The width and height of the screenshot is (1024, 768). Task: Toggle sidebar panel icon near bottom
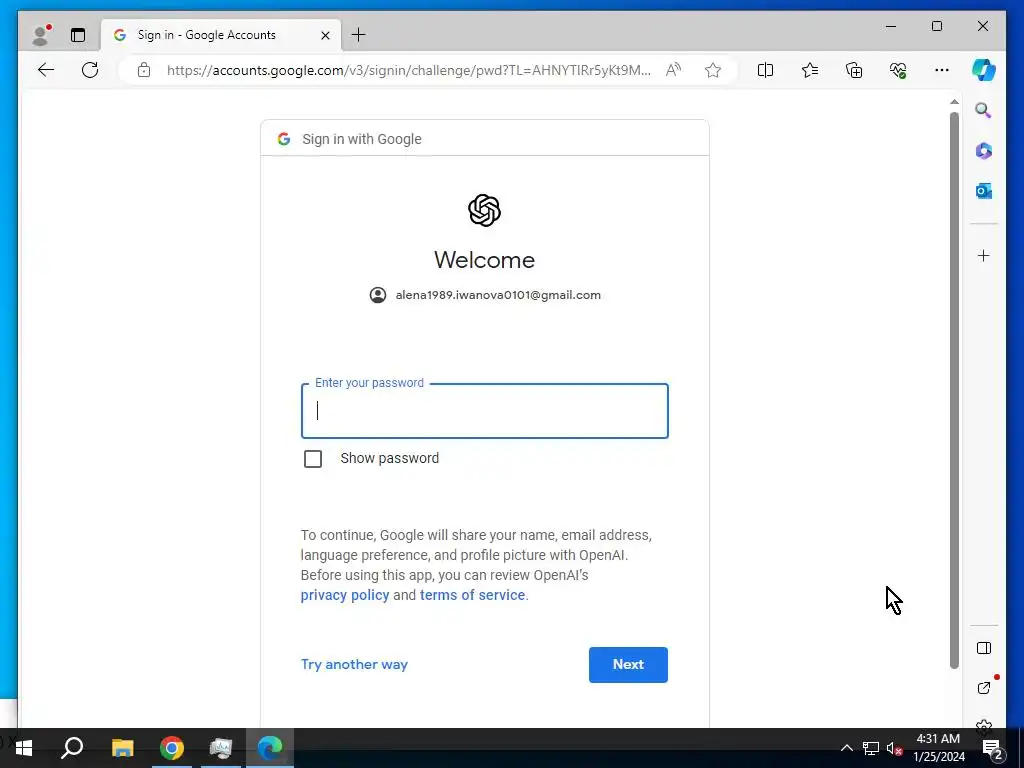click(984, 648)
